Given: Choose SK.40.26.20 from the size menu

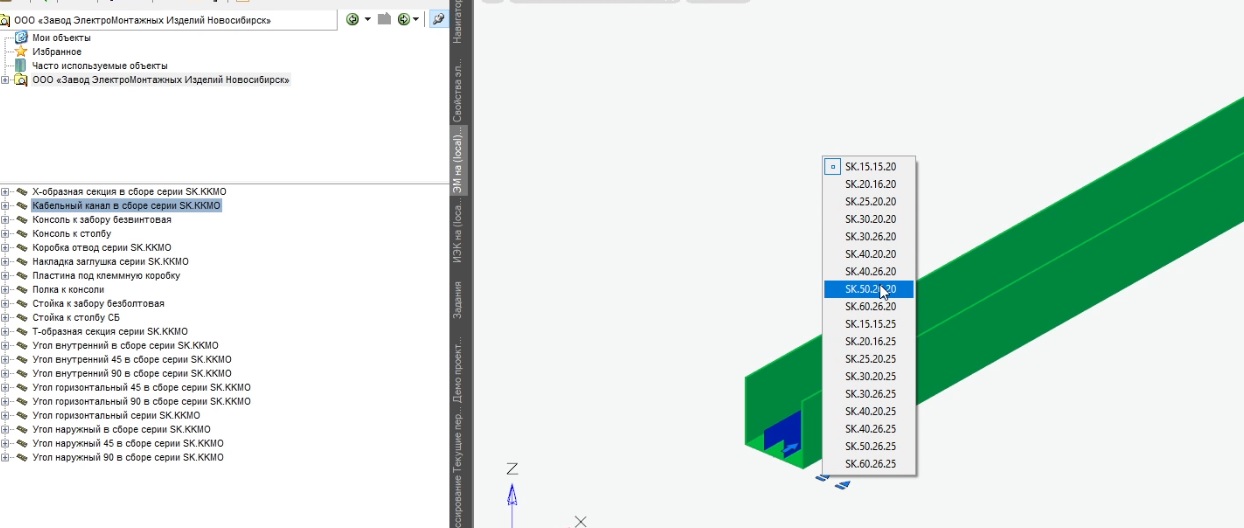Looking at the screenshot, I should [x=868, y=272].
